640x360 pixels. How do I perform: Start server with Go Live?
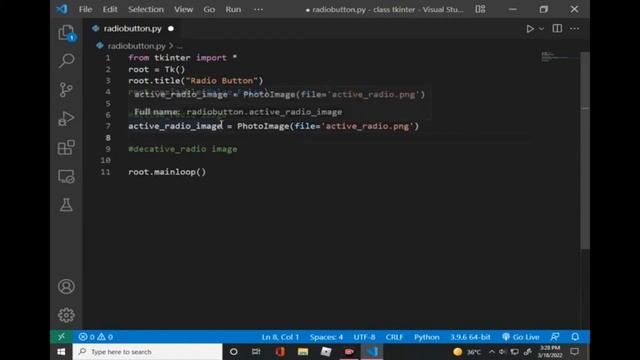(521, 337)
